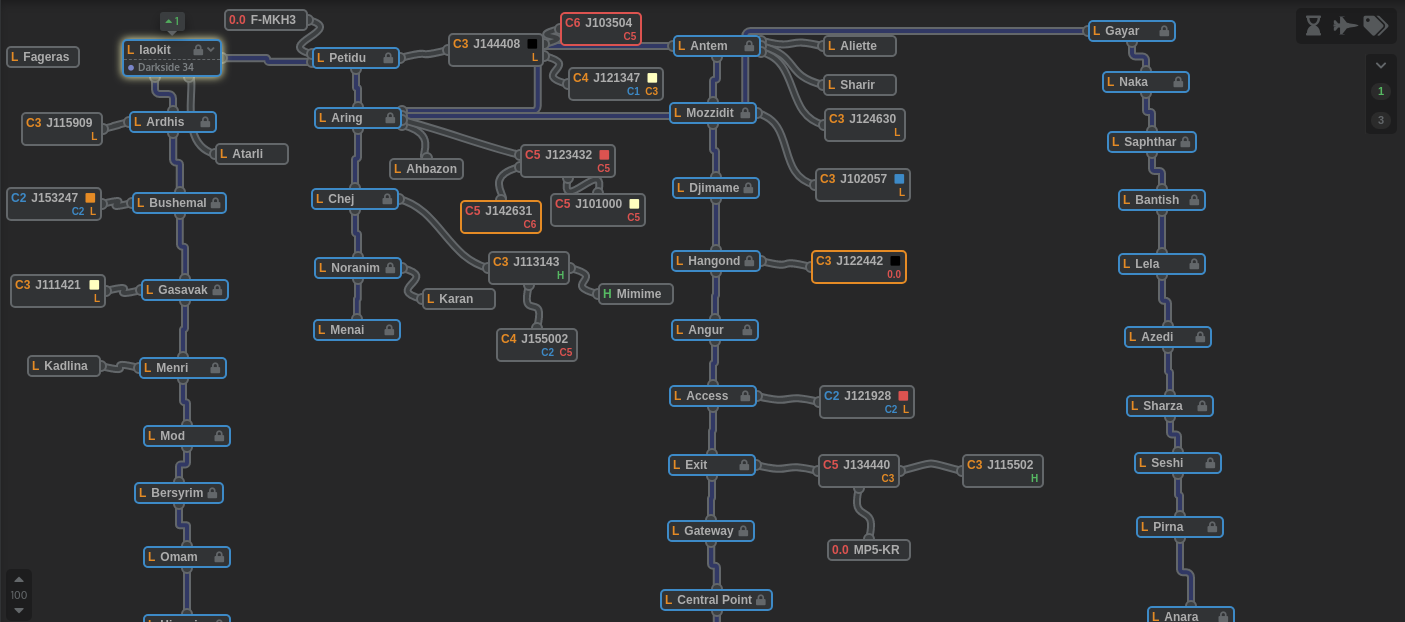Viewport: 1405px width, 622px height.
Task: Toggle the lock on Mozzidit system
Action: [745, 113]
